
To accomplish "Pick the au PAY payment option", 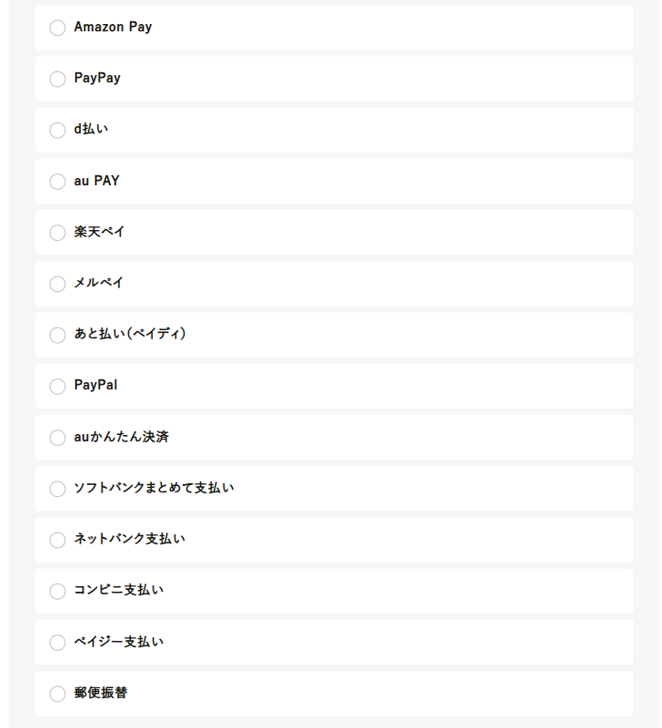I will pos(58,182).
